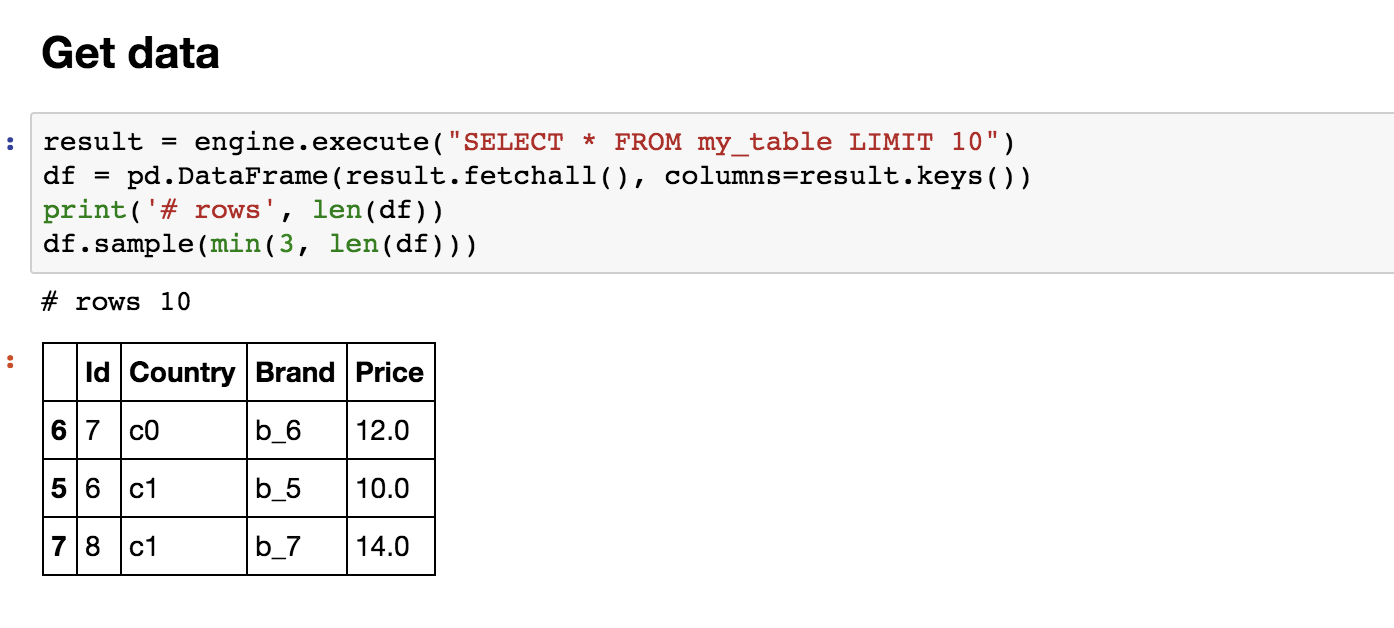This screenshot has width=1394, height=628.
Task: Click the Brand column header
Action: (296, 372)
